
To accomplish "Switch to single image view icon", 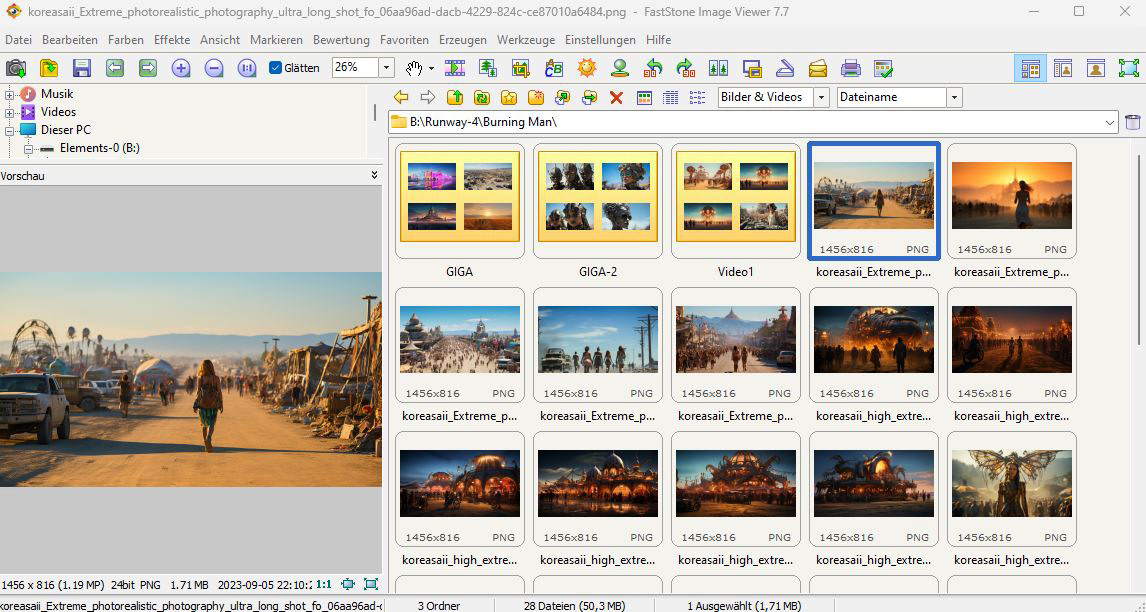I will click(1096, 68).
